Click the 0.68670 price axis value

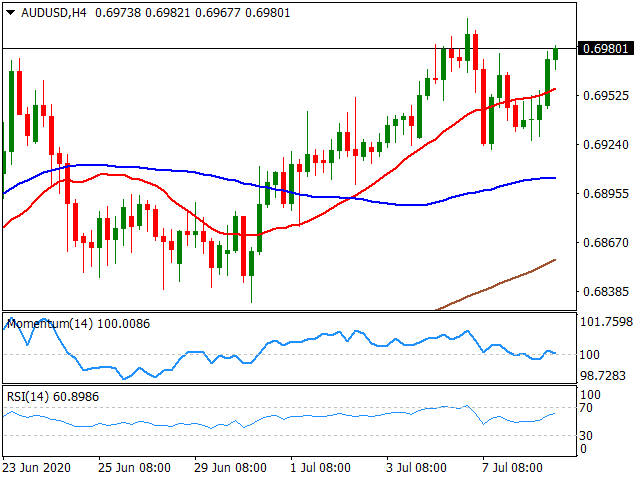click(x=606, y=242)
